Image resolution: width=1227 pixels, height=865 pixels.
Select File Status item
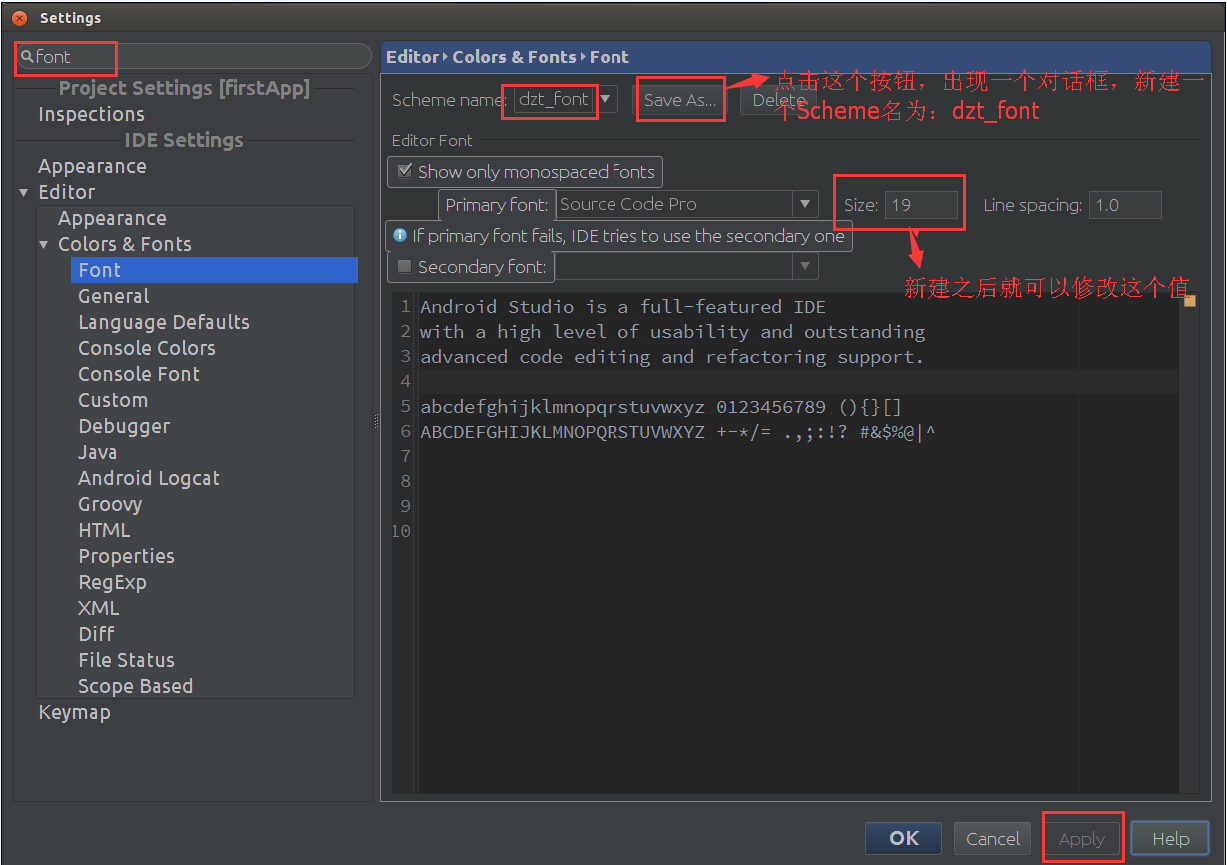(x=126, y=660)
